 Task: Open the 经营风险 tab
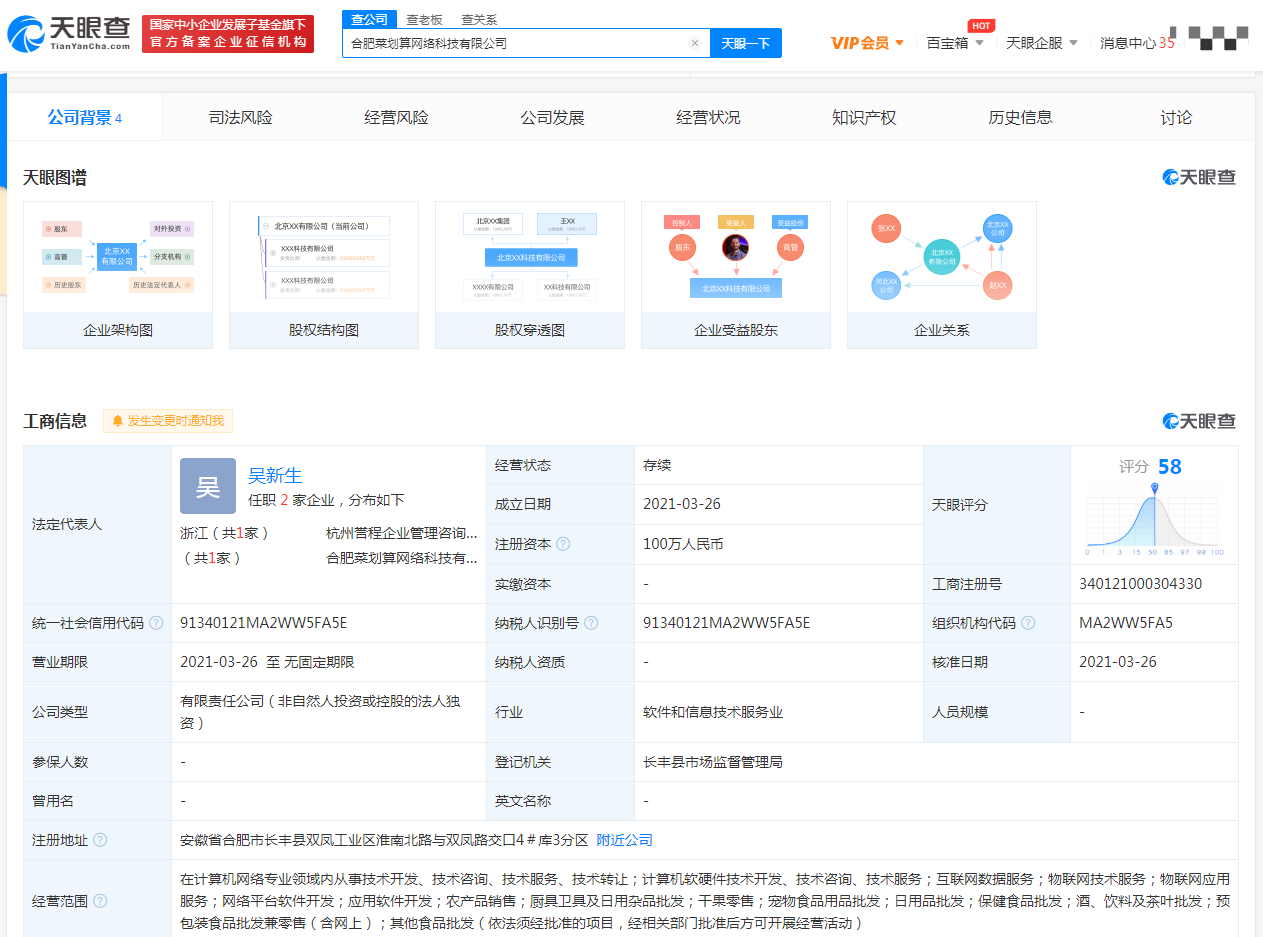click(396, 118)
